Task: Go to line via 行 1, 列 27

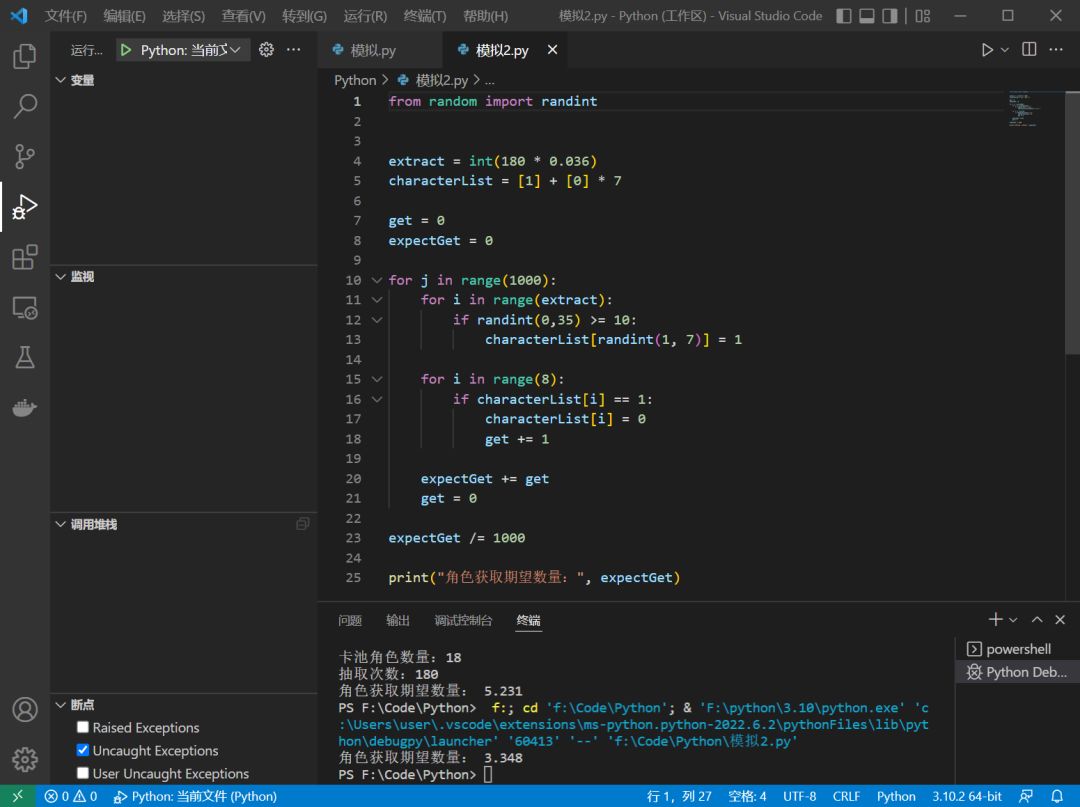Action: [678, 796]
